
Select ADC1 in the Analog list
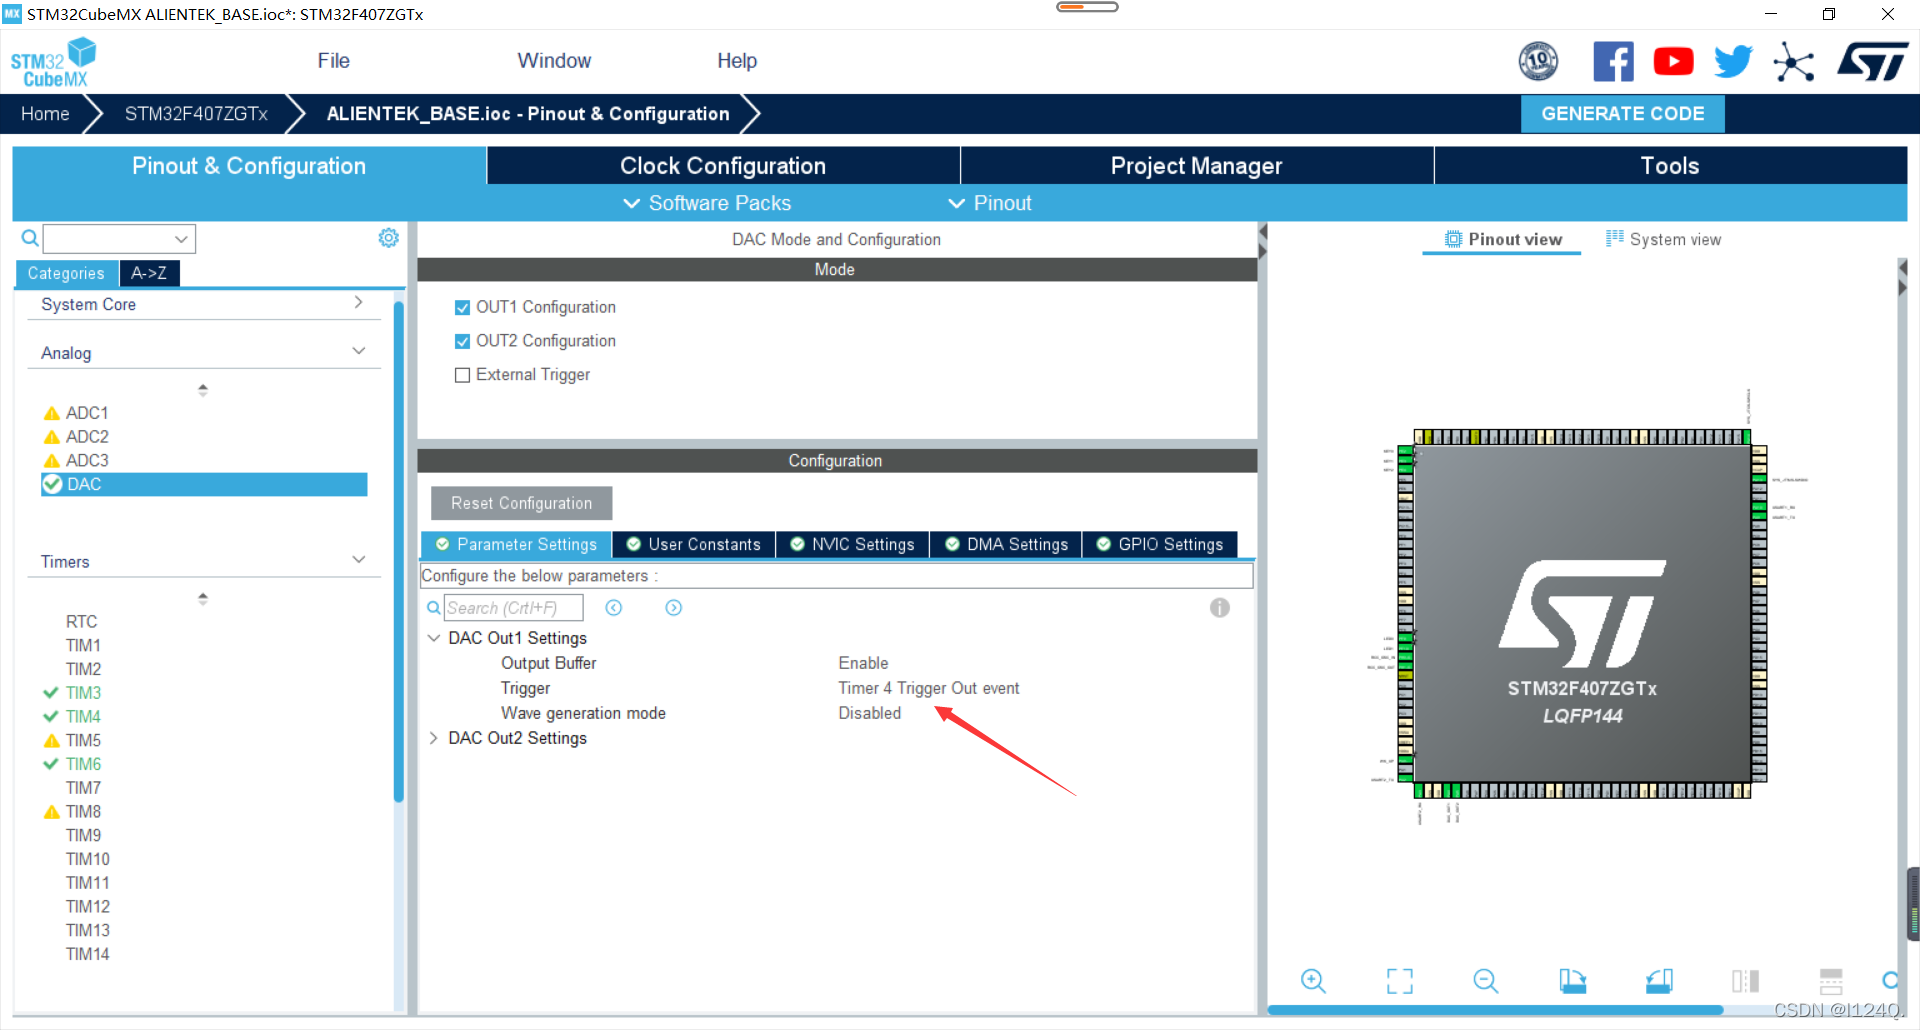click(x=87, y=413)
